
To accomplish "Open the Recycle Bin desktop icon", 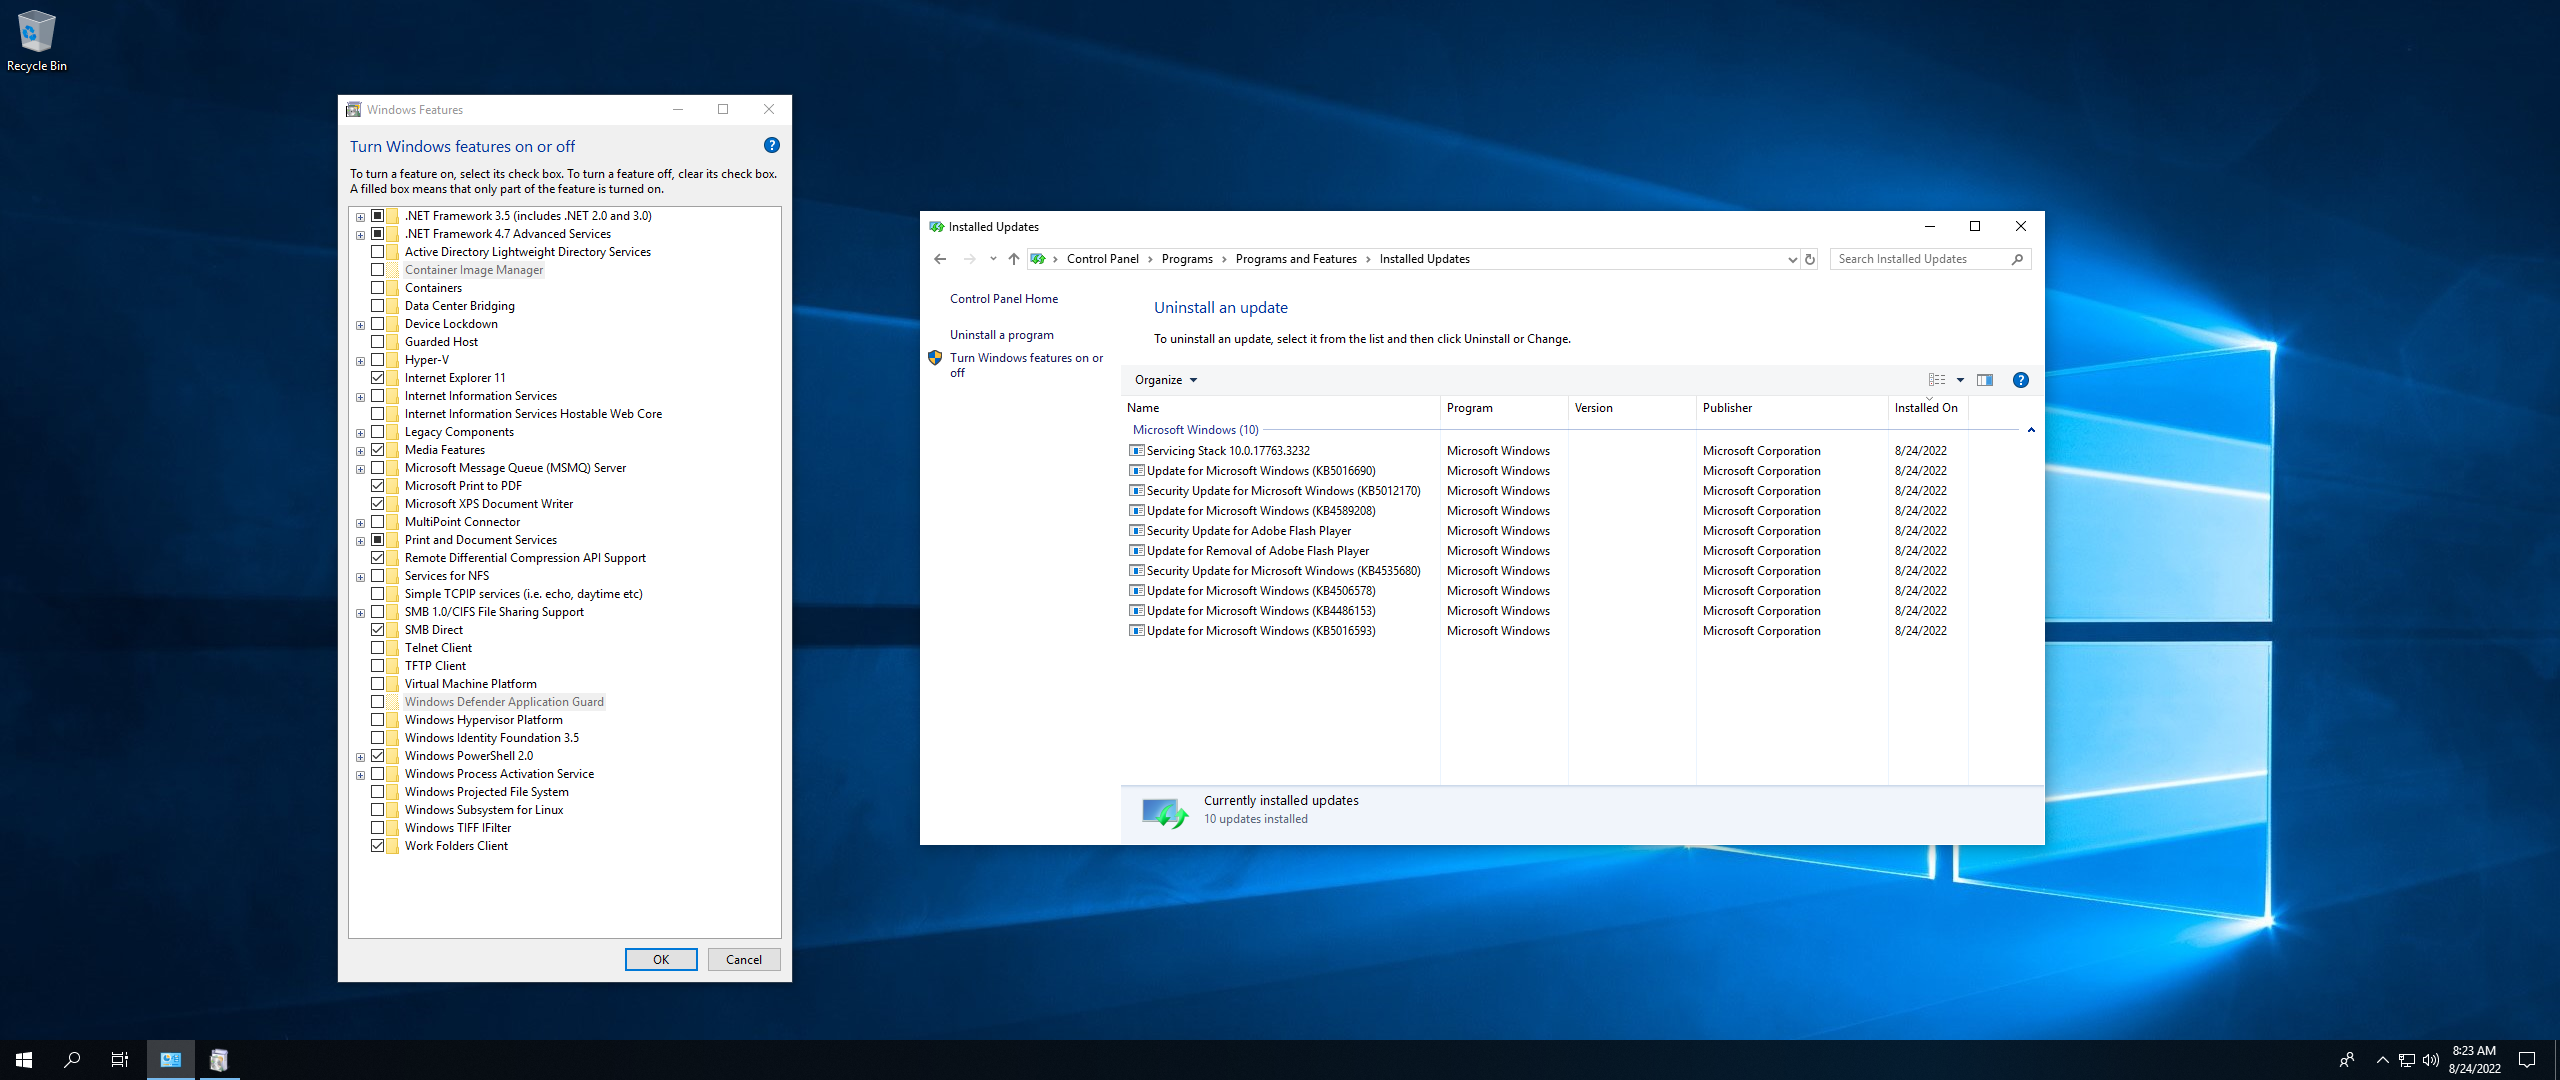I will click(36, 41).
